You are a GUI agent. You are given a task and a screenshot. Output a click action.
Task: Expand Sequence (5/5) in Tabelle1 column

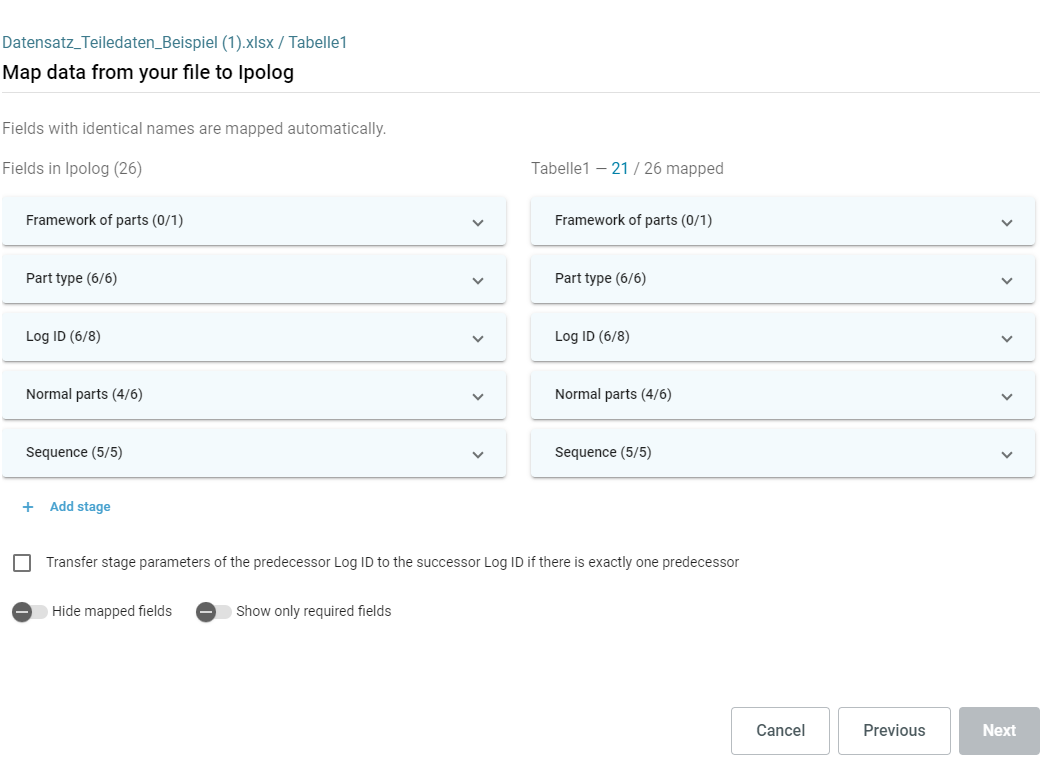[782, 453]
